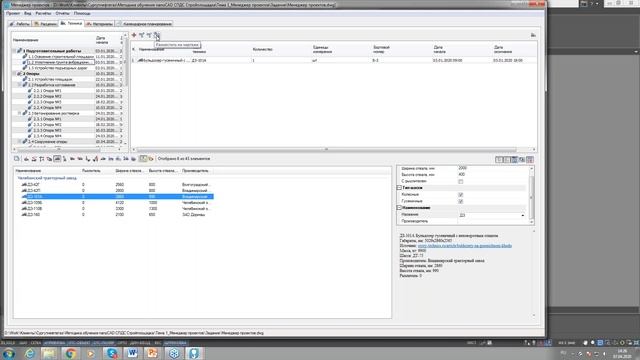Open PowerPoint from the taskbar
The height and width of the screenshot is (360, 640).
(x=153, y=353)
